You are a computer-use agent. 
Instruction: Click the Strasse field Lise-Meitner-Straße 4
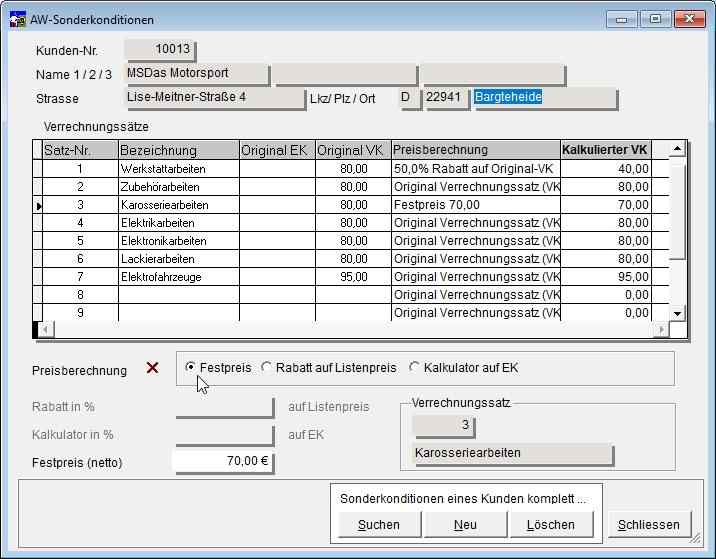tap(215, 98)
